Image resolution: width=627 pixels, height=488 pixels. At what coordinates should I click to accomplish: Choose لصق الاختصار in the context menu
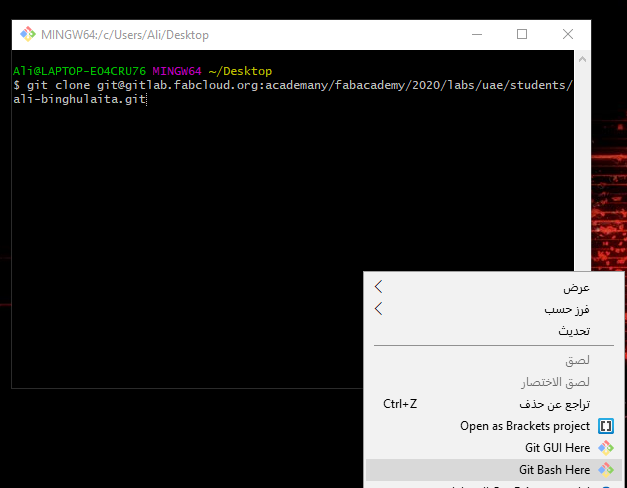[x=556, y=382]
